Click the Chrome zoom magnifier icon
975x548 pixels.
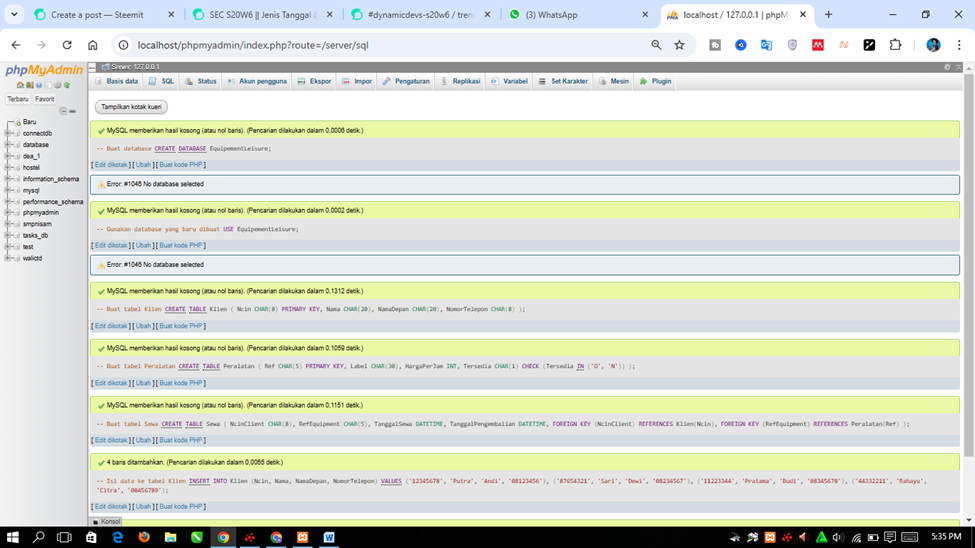click(x=656, y=45)
